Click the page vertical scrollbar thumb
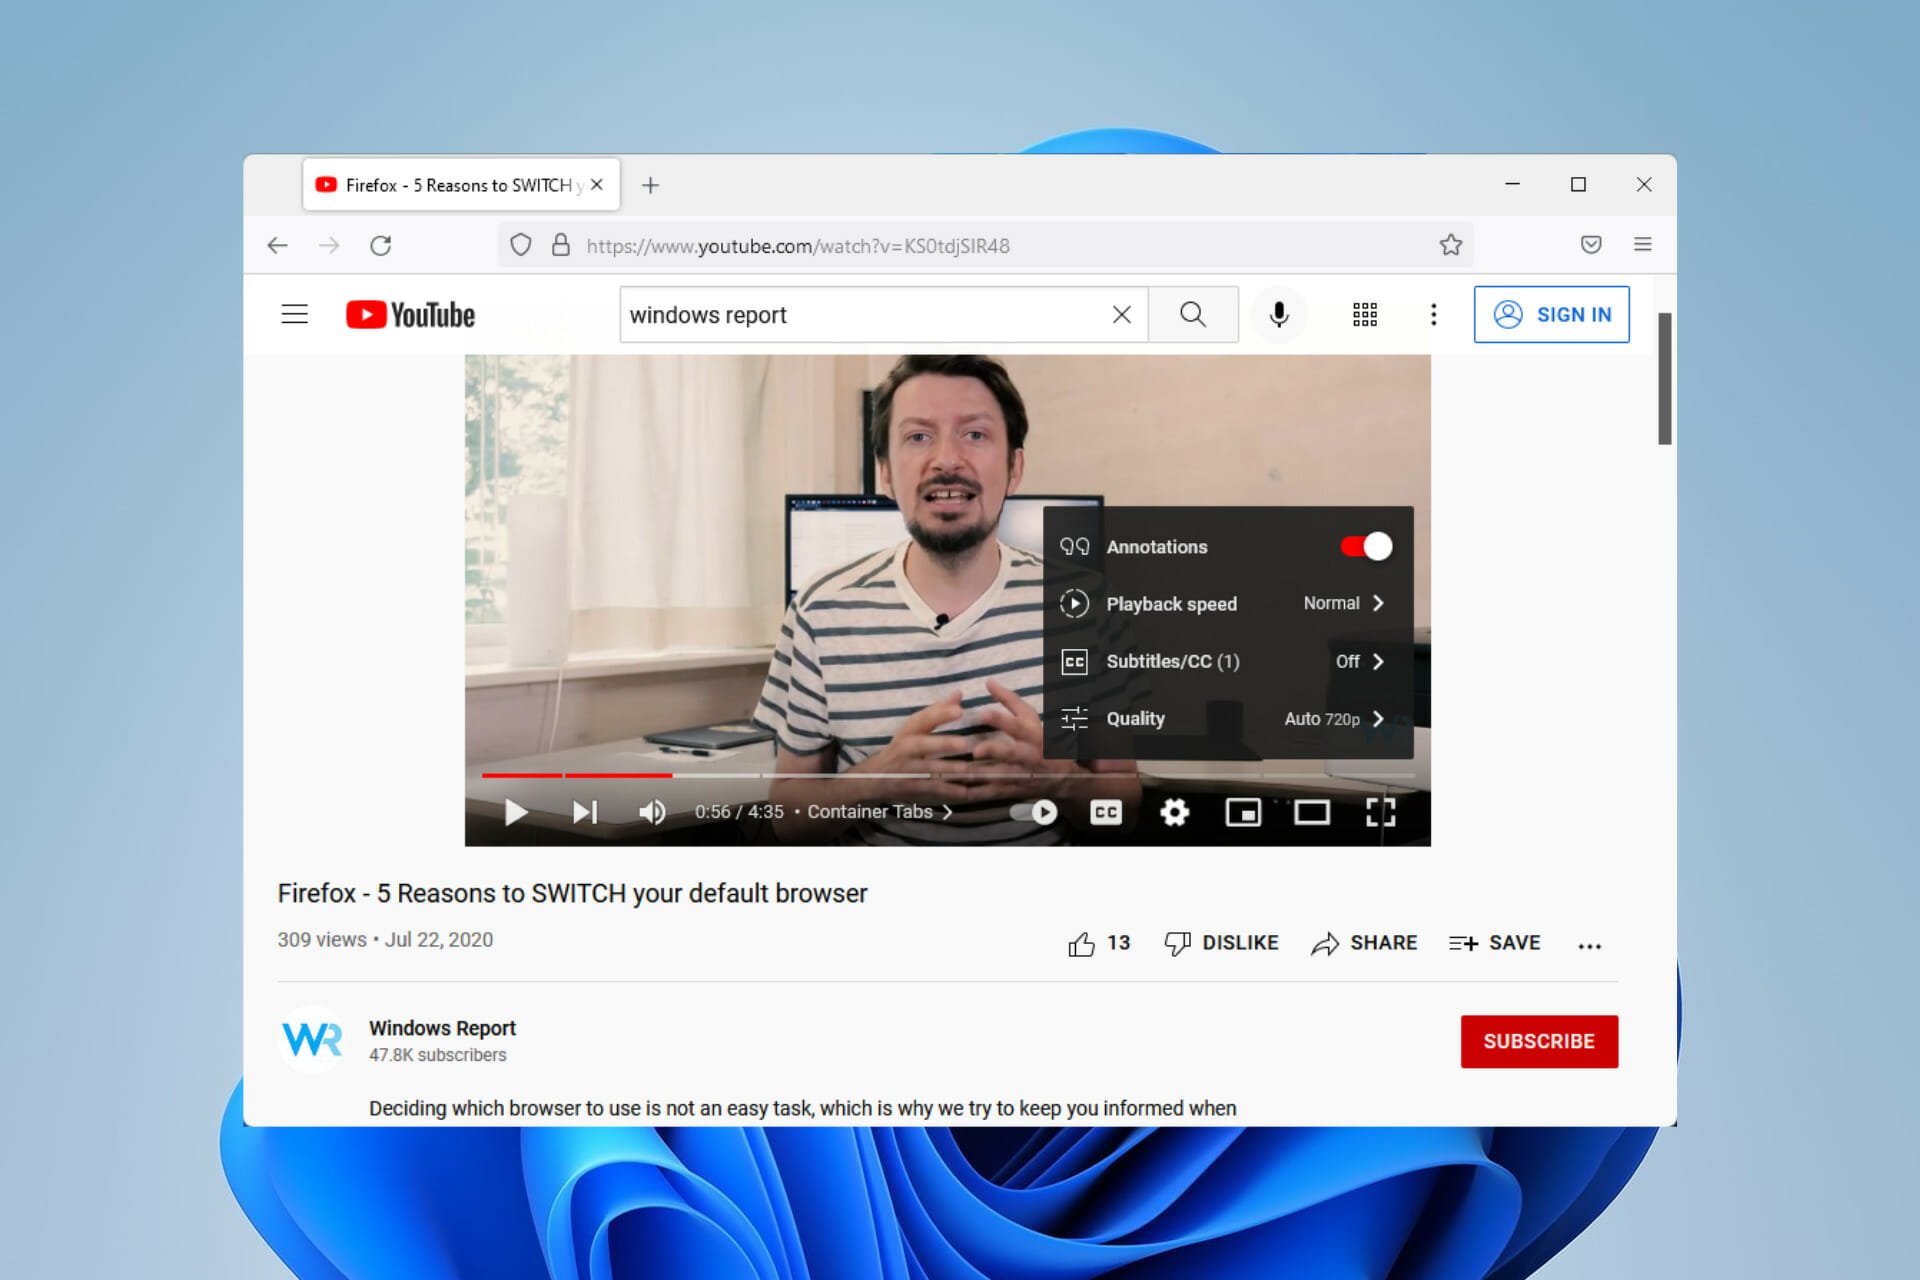Screen dimensions: 1920x1280 tap(1664, 378)
